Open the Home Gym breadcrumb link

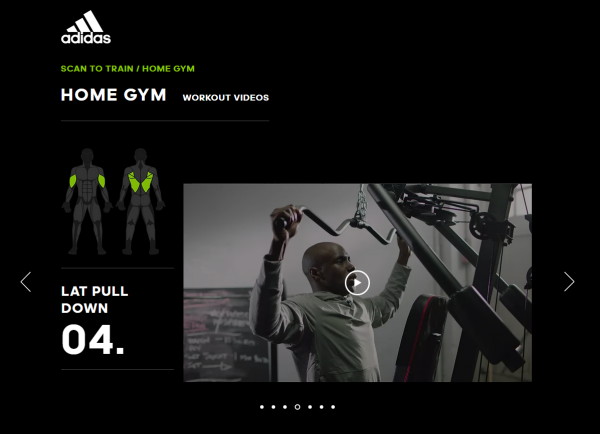(x=168, y=69)
